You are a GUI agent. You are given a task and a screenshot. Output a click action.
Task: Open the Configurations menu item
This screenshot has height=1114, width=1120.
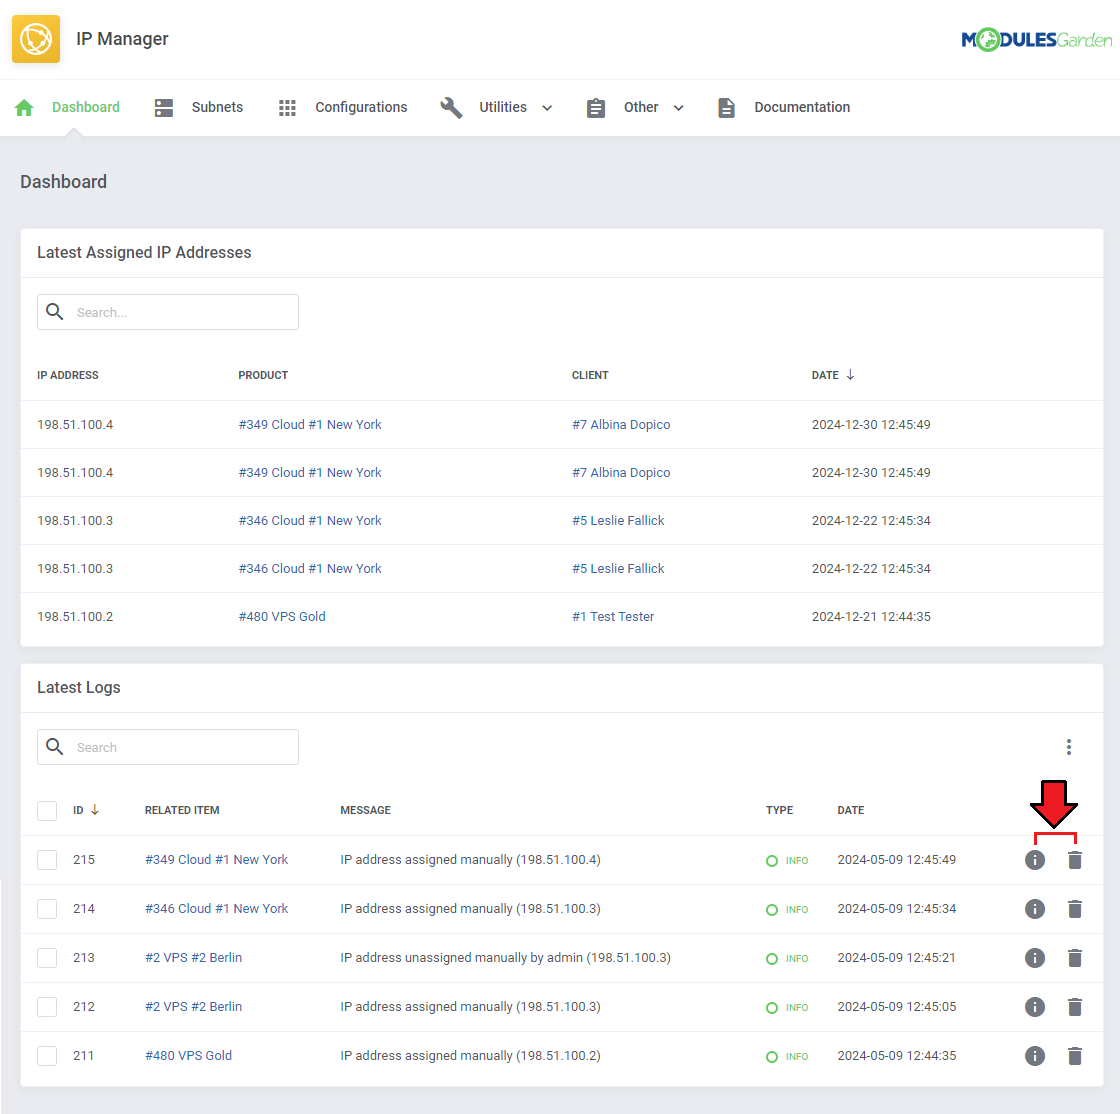(x=361, y=107)
